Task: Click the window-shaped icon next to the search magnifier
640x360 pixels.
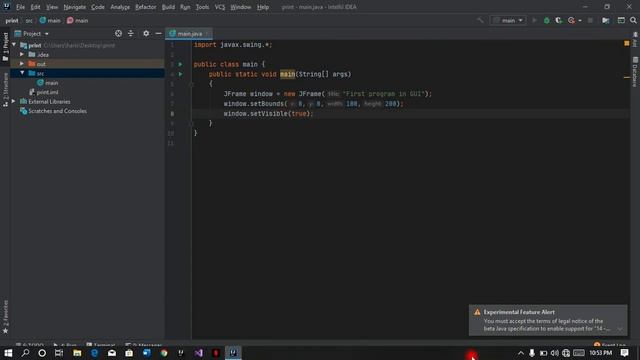Action: tap(621, 20)
